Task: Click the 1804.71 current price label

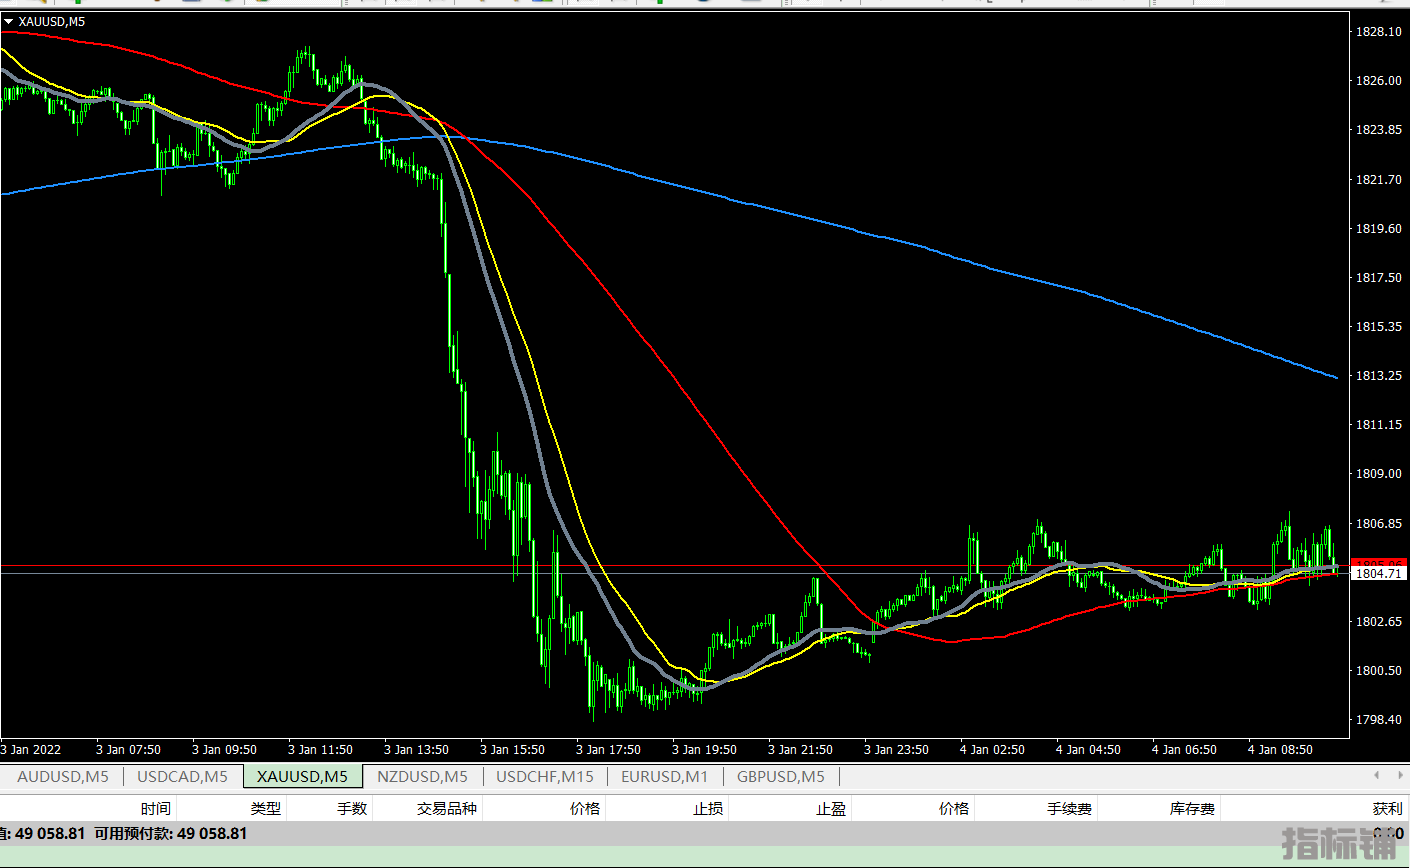Action: pyautogui.click(x=1378, y=574)
